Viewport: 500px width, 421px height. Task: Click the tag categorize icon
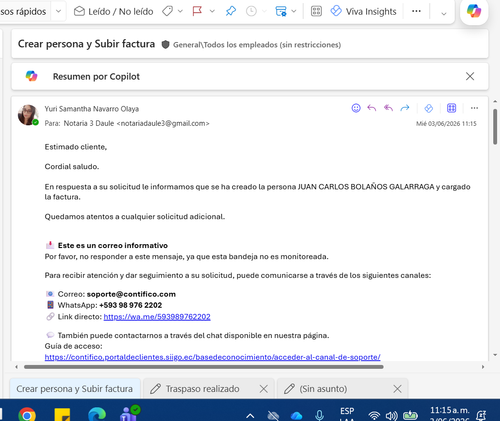pyautogui.click(x=168, y=11)
